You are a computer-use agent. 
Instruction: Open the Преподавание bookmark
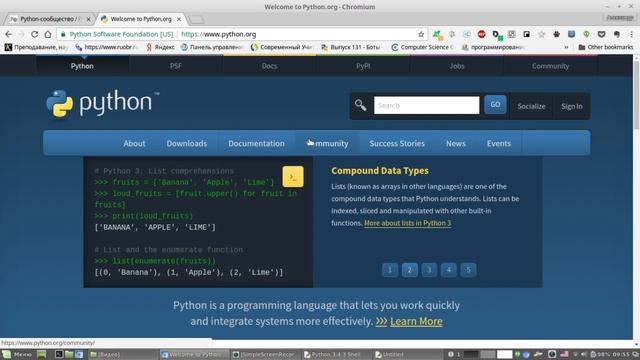(x=36, y=47)
